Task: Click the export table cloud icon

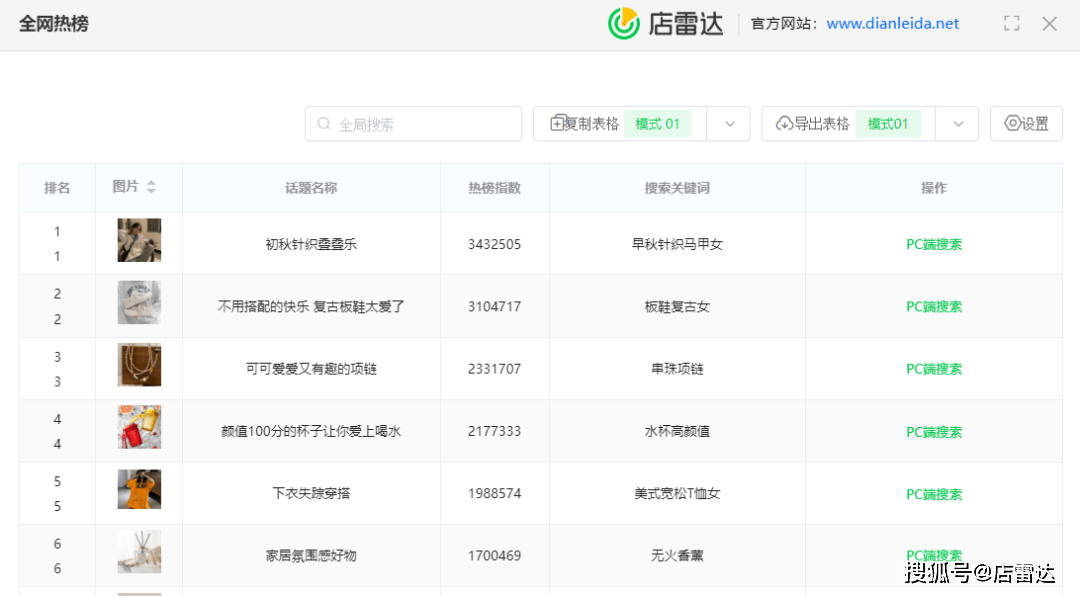Action: tap(784, 124)
